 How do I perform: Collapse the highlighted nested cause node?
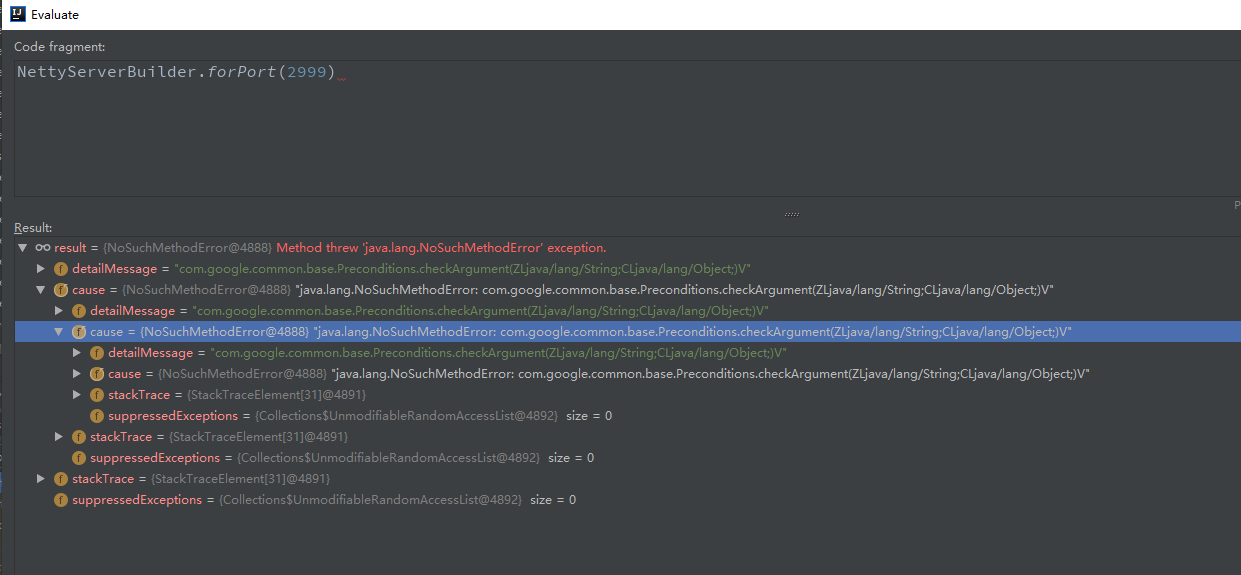[x=59, y=332]
